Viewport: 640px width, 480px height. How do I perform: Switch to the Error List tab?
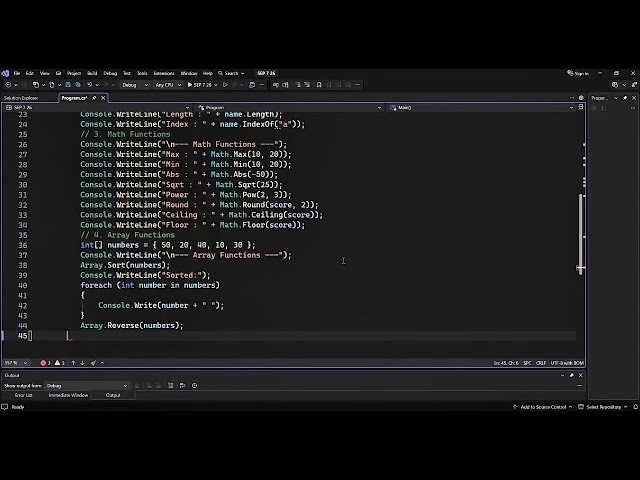tap(24, 395)
